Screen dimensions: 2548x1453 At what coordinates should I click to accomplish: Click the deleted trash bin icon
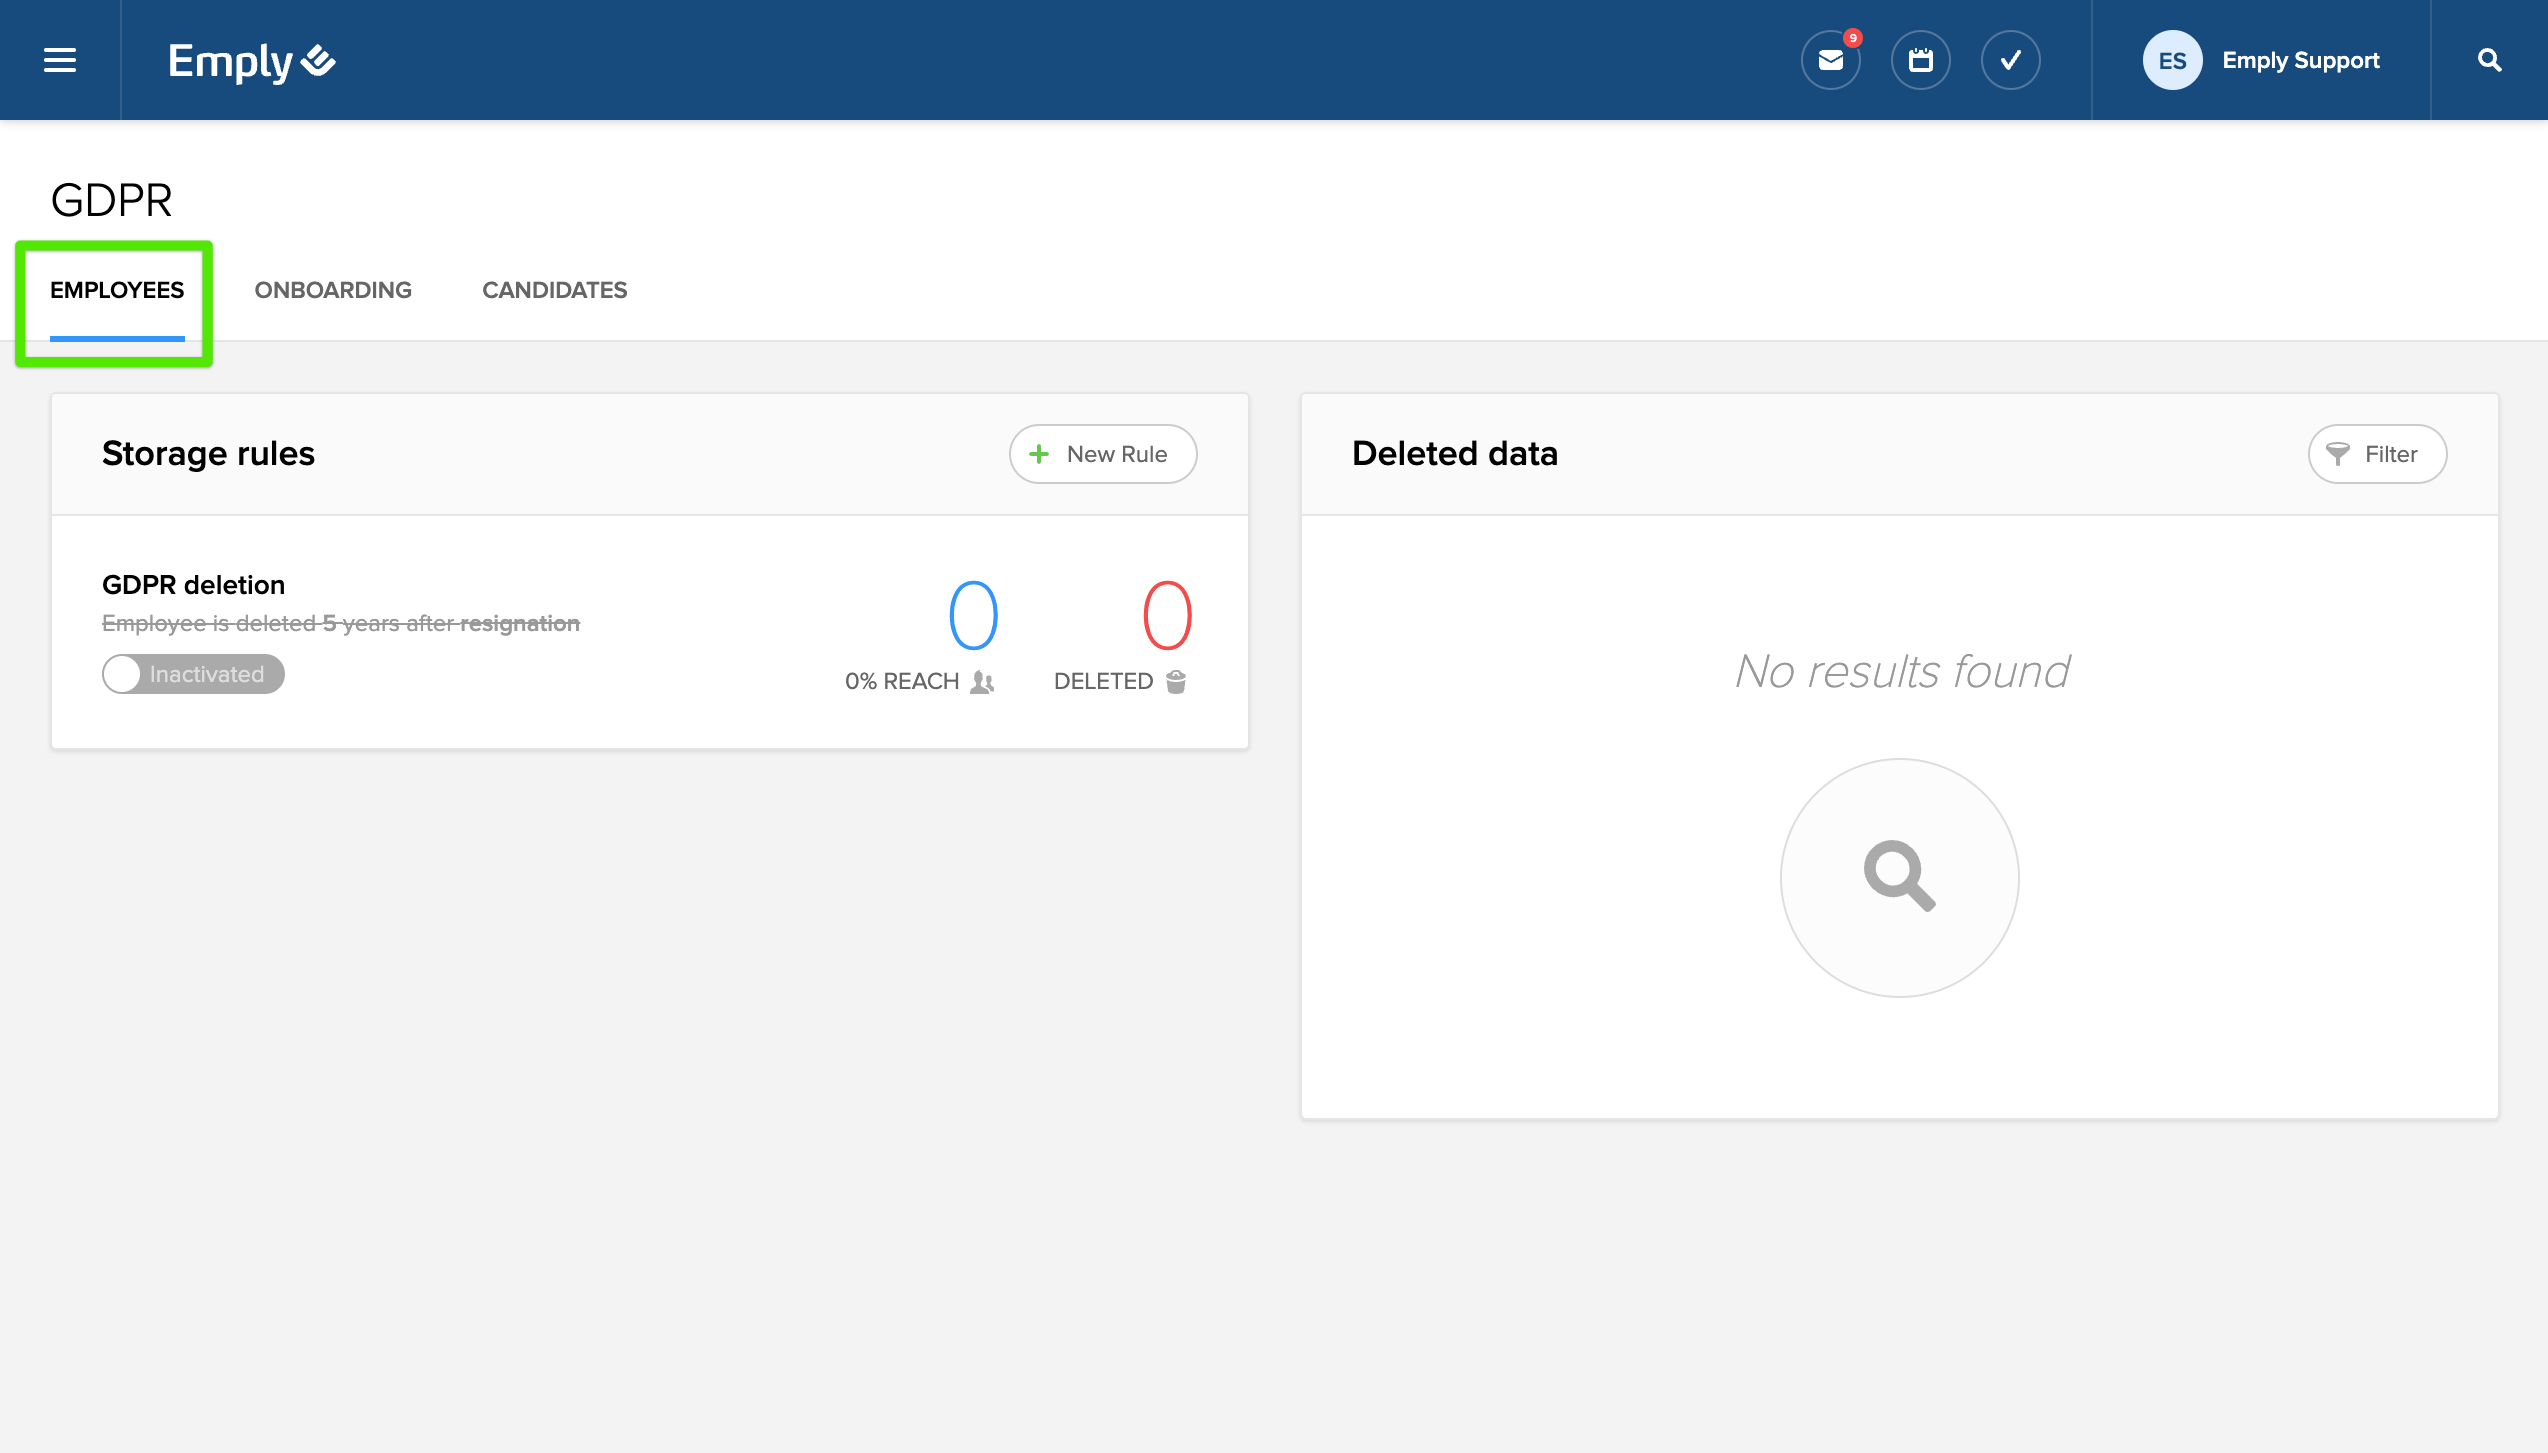click(x=1176, y=681)
